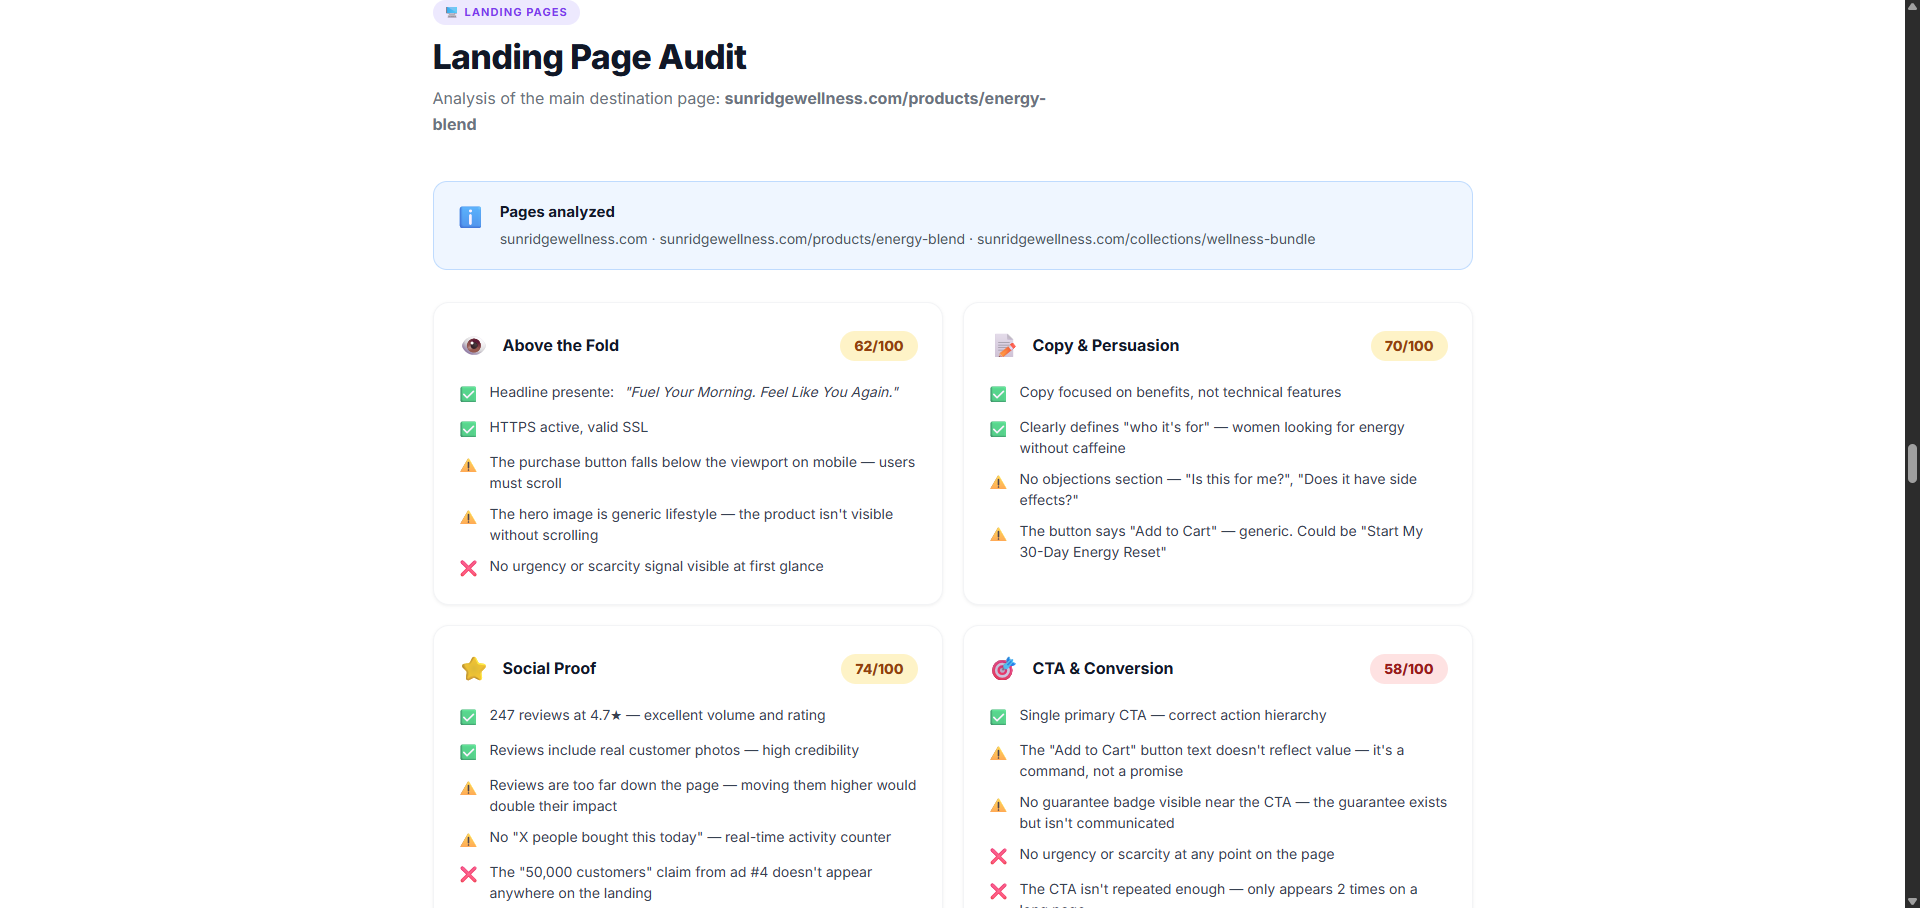Click the scrollbar down arrow
Screen dimensions: 1920x908
(1912, 900)
